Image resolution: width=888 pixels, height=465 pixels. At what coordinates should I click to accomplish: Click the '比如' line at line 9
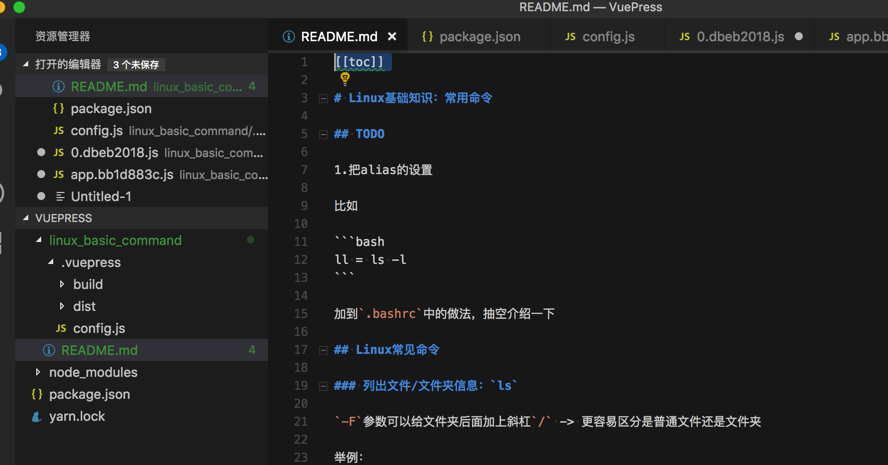(345, 206)
